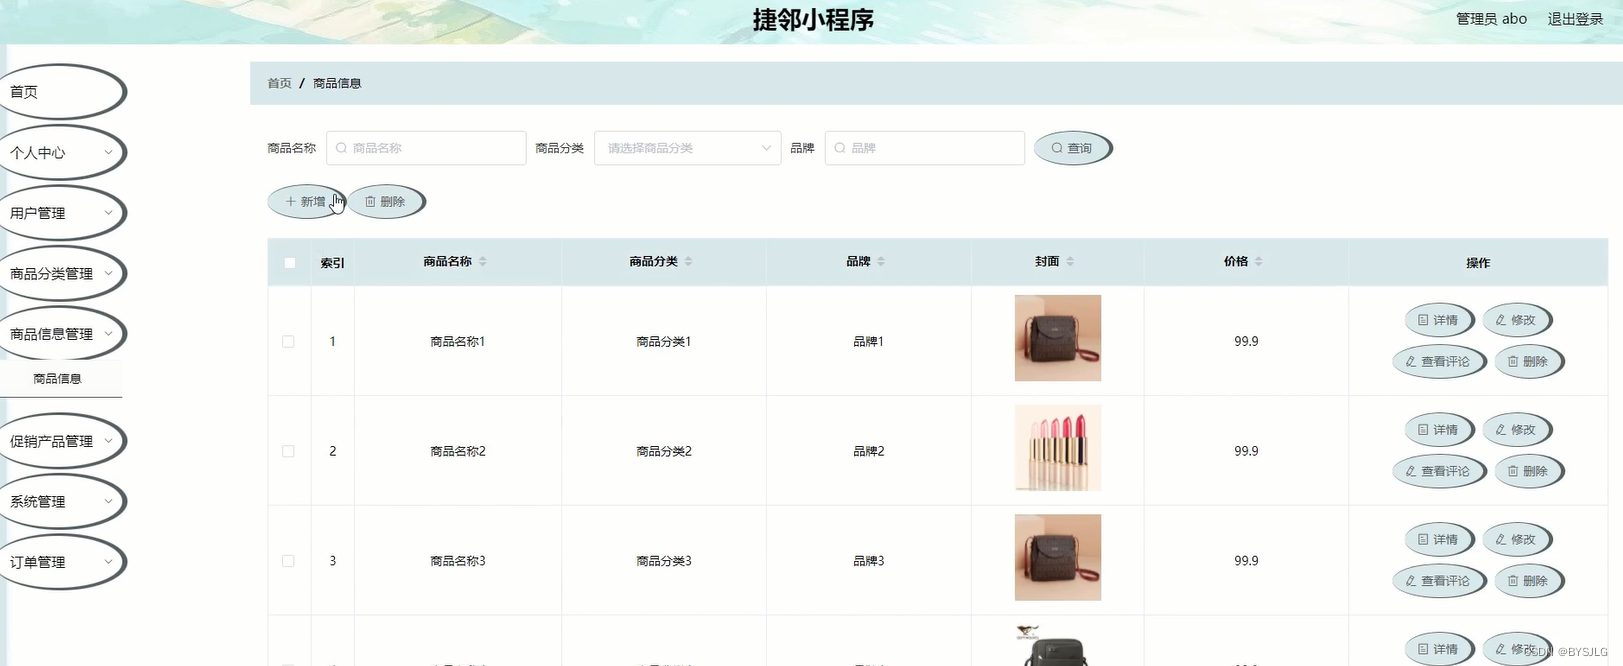Click the 品牌1 table cell
This screenshot has height=666, width=1623.
868,342
